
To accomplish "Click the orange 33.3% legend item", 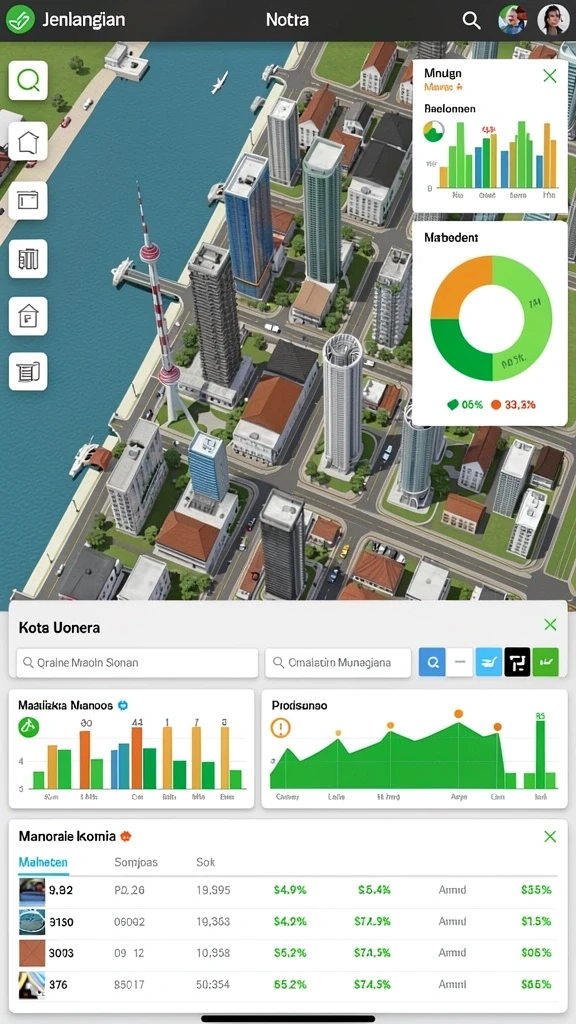I will pos(513,405).
